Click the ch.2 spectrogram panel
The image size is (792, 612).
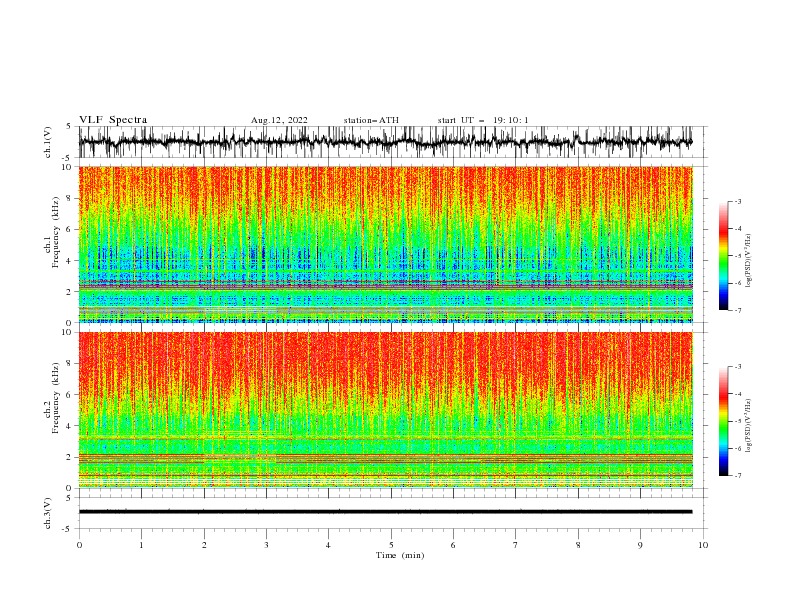click(x=385, y=410)
